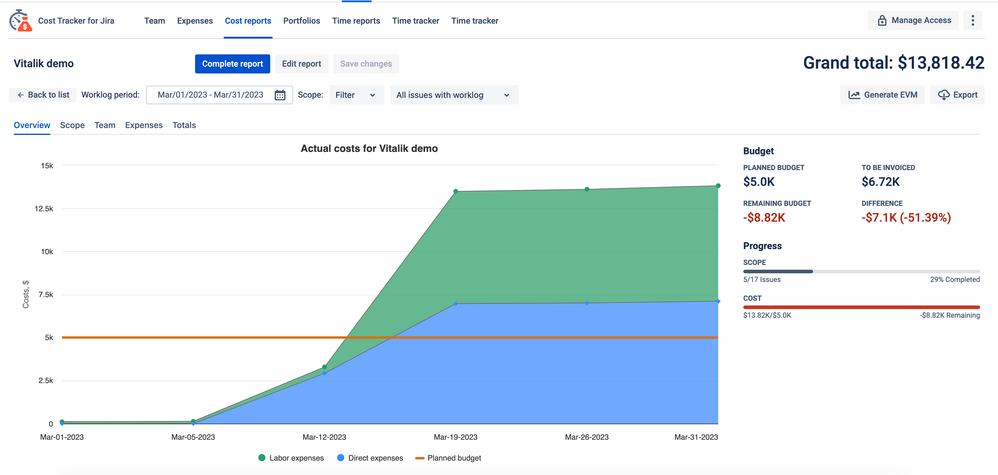Click the Generate EVM button
This screenshot has height=475, width=998.
[882, 95]
